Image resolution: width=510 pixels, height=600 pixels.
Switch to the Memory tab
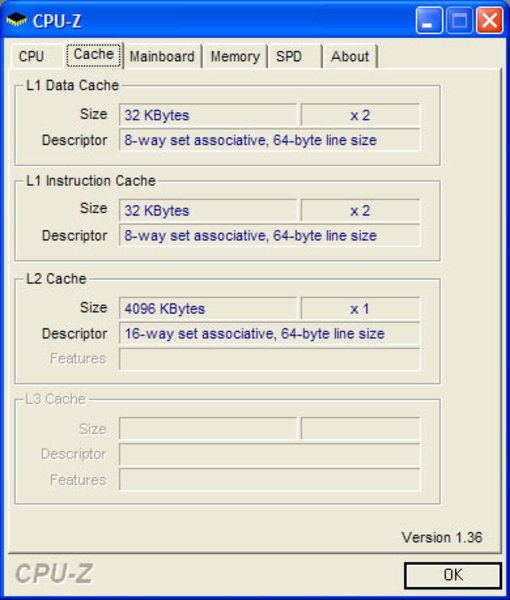pos(235,57)
